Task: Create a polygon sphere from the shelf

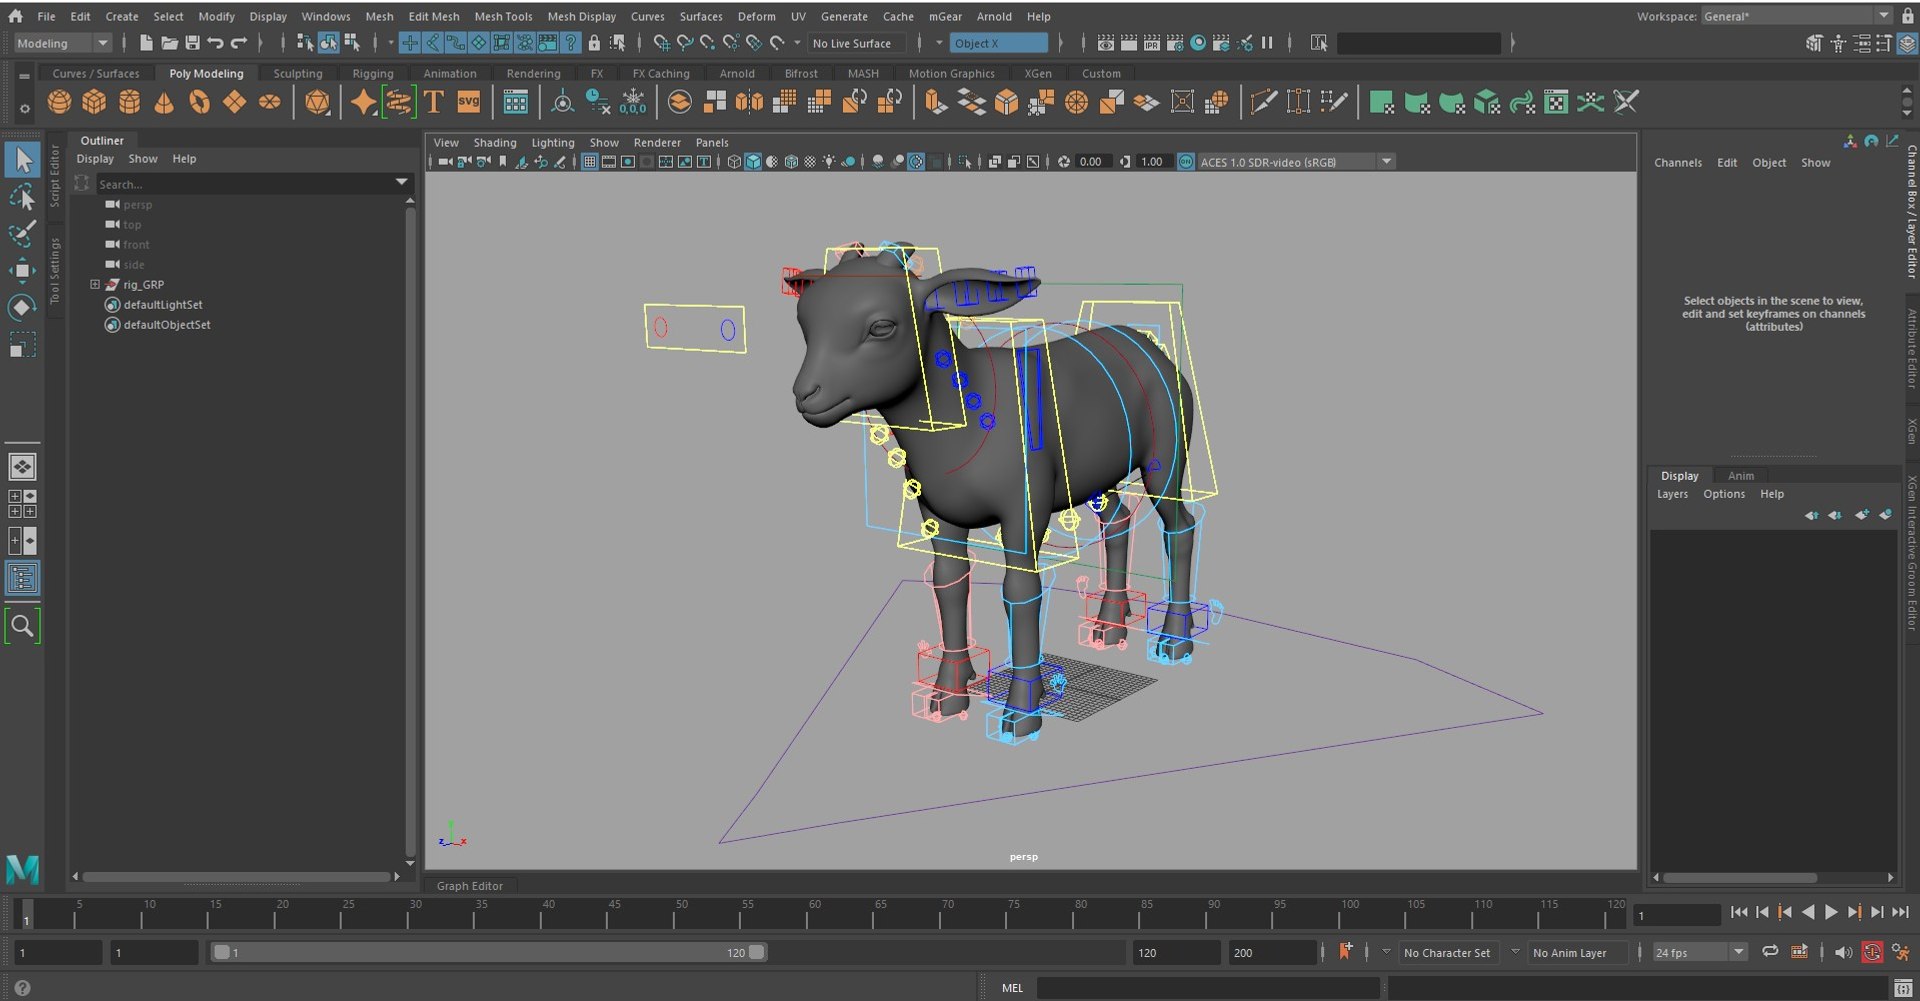Action: [60, 102]
